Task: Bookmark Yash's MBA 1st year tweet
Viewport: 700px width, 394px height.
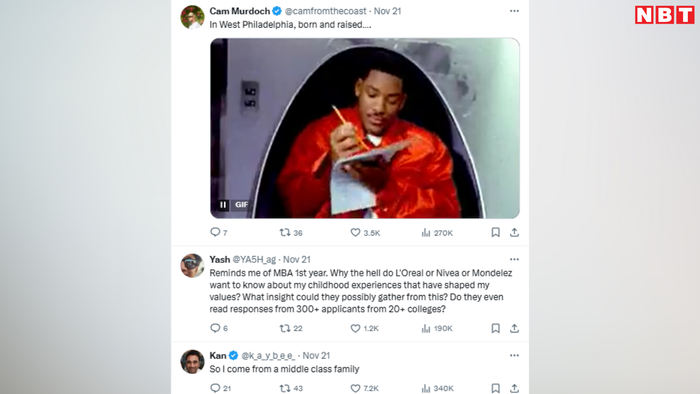Action: tap(496, 328)
